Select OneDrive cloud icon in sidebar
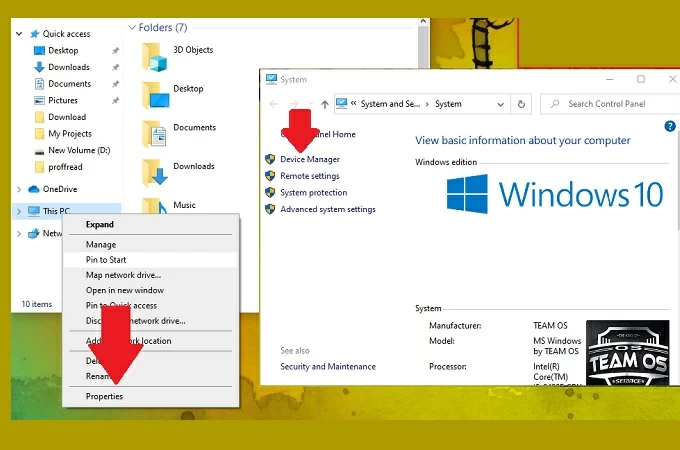This screenshot has width=680, height=450. pos(34,189)
